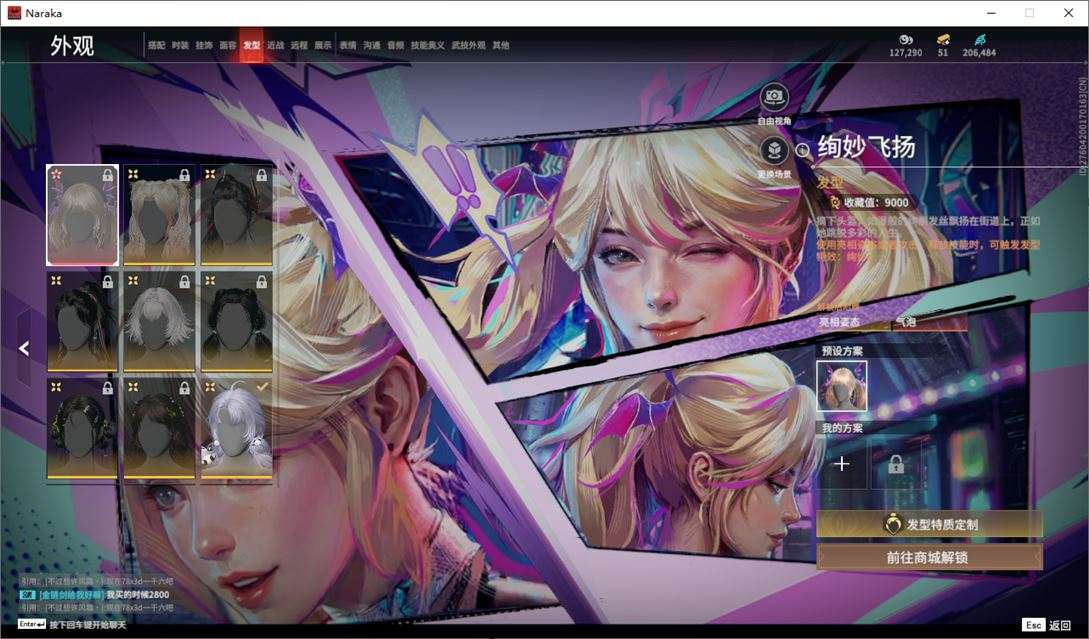Click the Esc key icon at bottom right
This screenshot has height=639, width=1089.
pyautogui.click(x=1033, y=624)
